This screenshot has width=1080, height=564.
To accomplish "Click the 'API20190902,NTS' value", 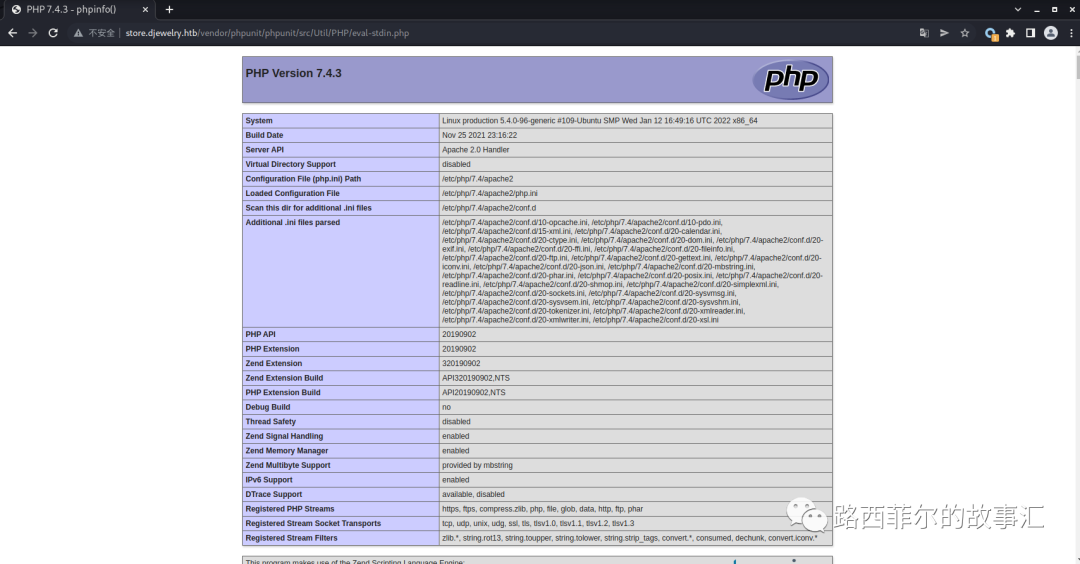I will pos(473,392).
